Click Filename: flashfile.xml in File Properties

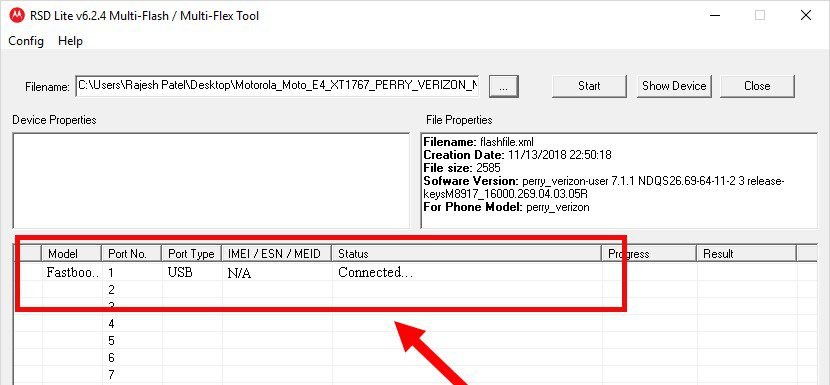tap(479, 142)
